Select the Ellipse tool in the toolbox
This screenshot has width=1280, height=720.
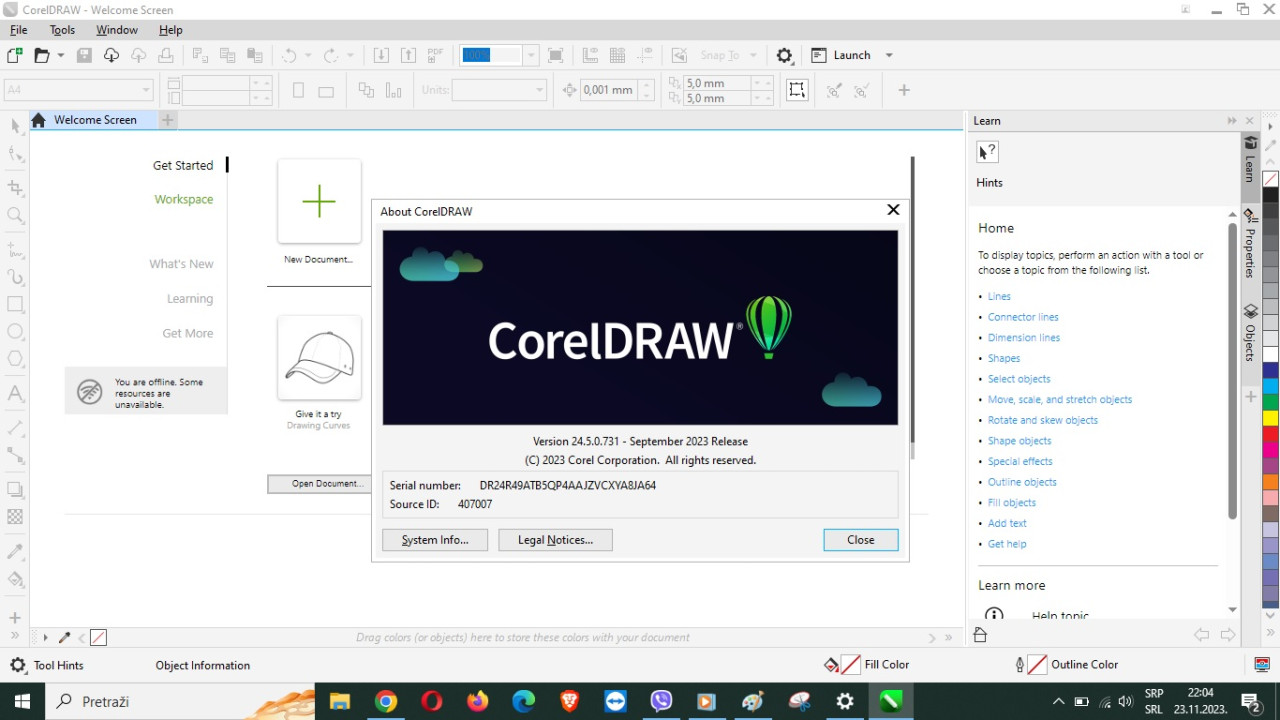(15, 331)
